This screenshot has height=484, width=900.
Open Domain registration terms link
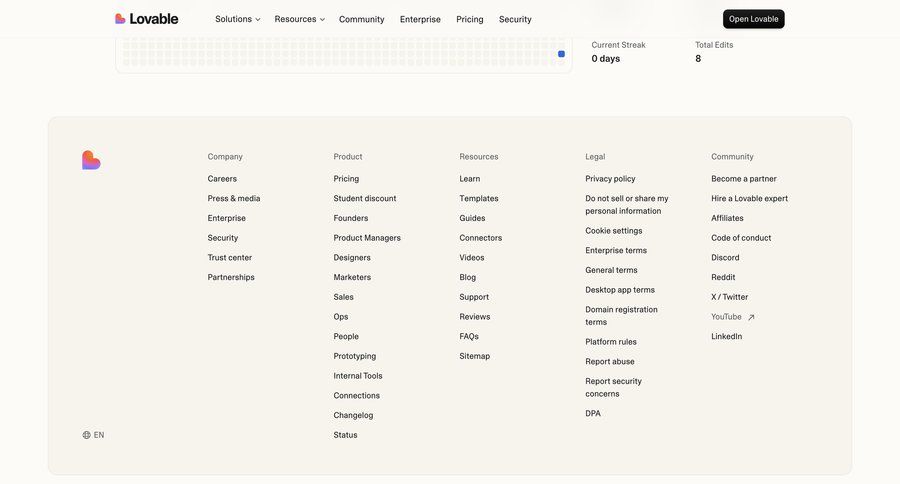tap(622, 316)
